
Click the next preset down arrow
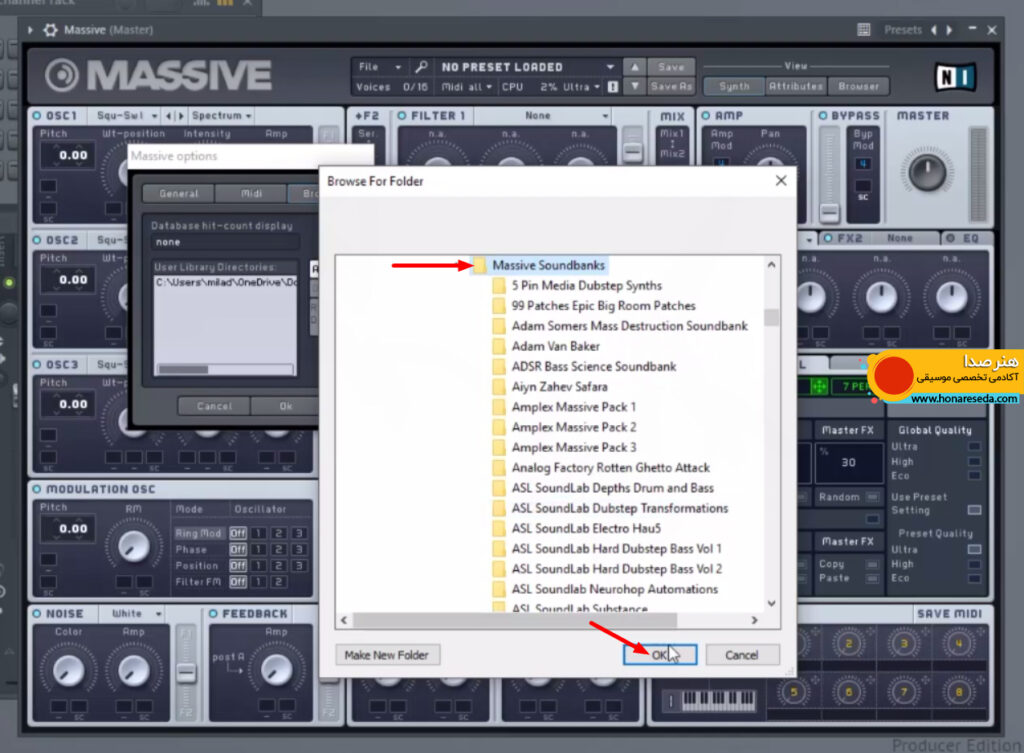[x=634, y=86]
